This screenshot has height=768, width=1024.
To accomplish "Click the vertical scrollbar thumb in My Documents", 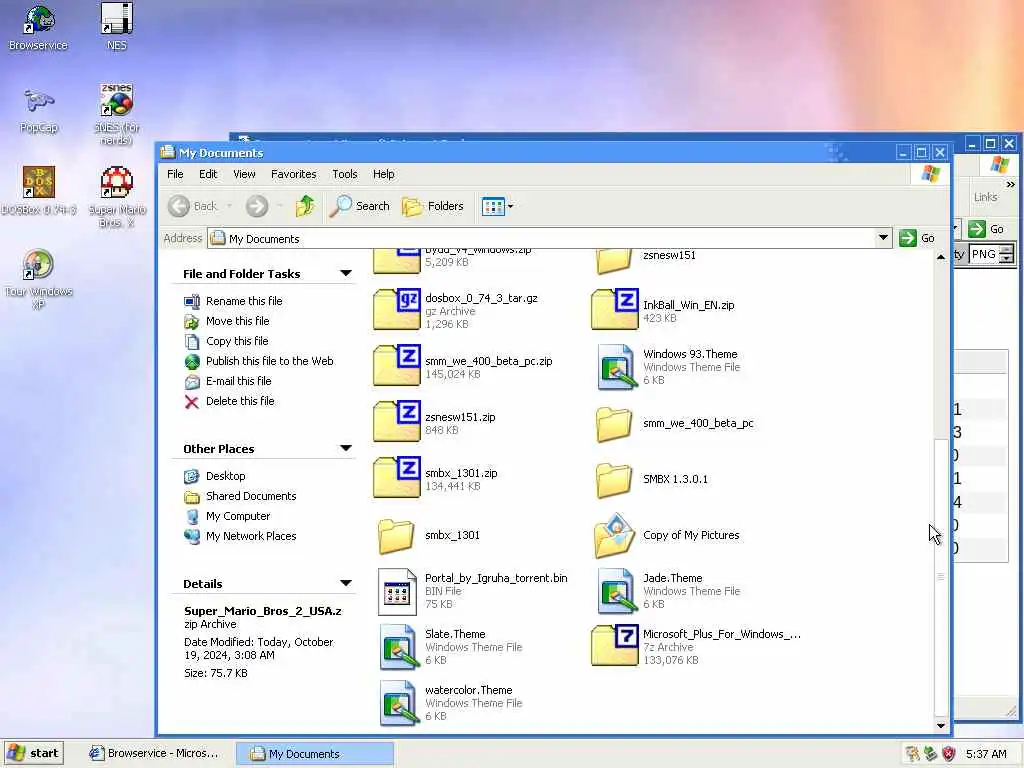I will (x=940, y=577).
